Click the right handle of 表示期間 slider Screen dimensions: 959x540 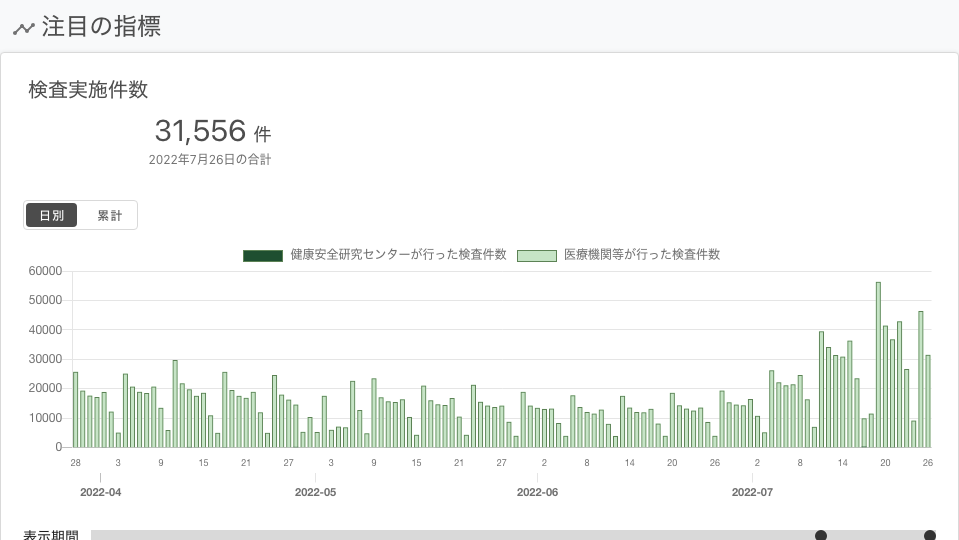930,535
